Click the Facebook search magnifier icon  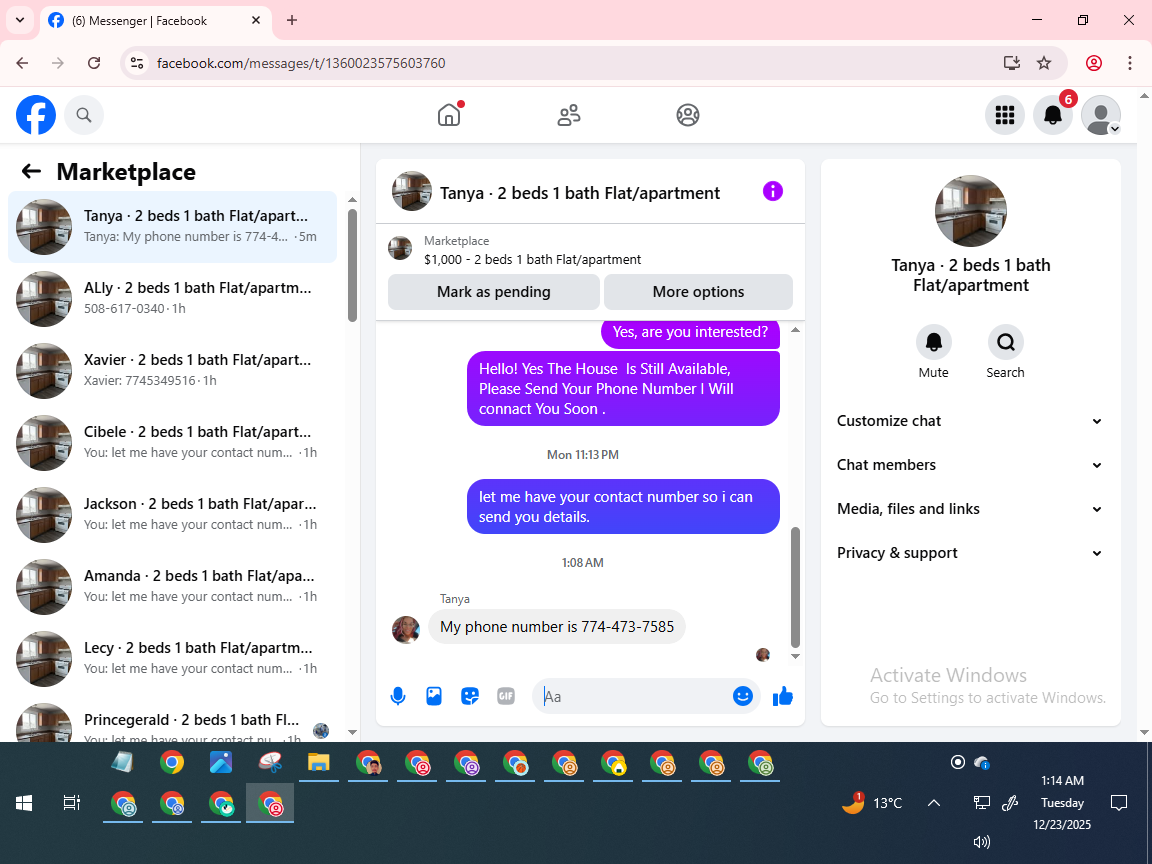tap(84, 115)
